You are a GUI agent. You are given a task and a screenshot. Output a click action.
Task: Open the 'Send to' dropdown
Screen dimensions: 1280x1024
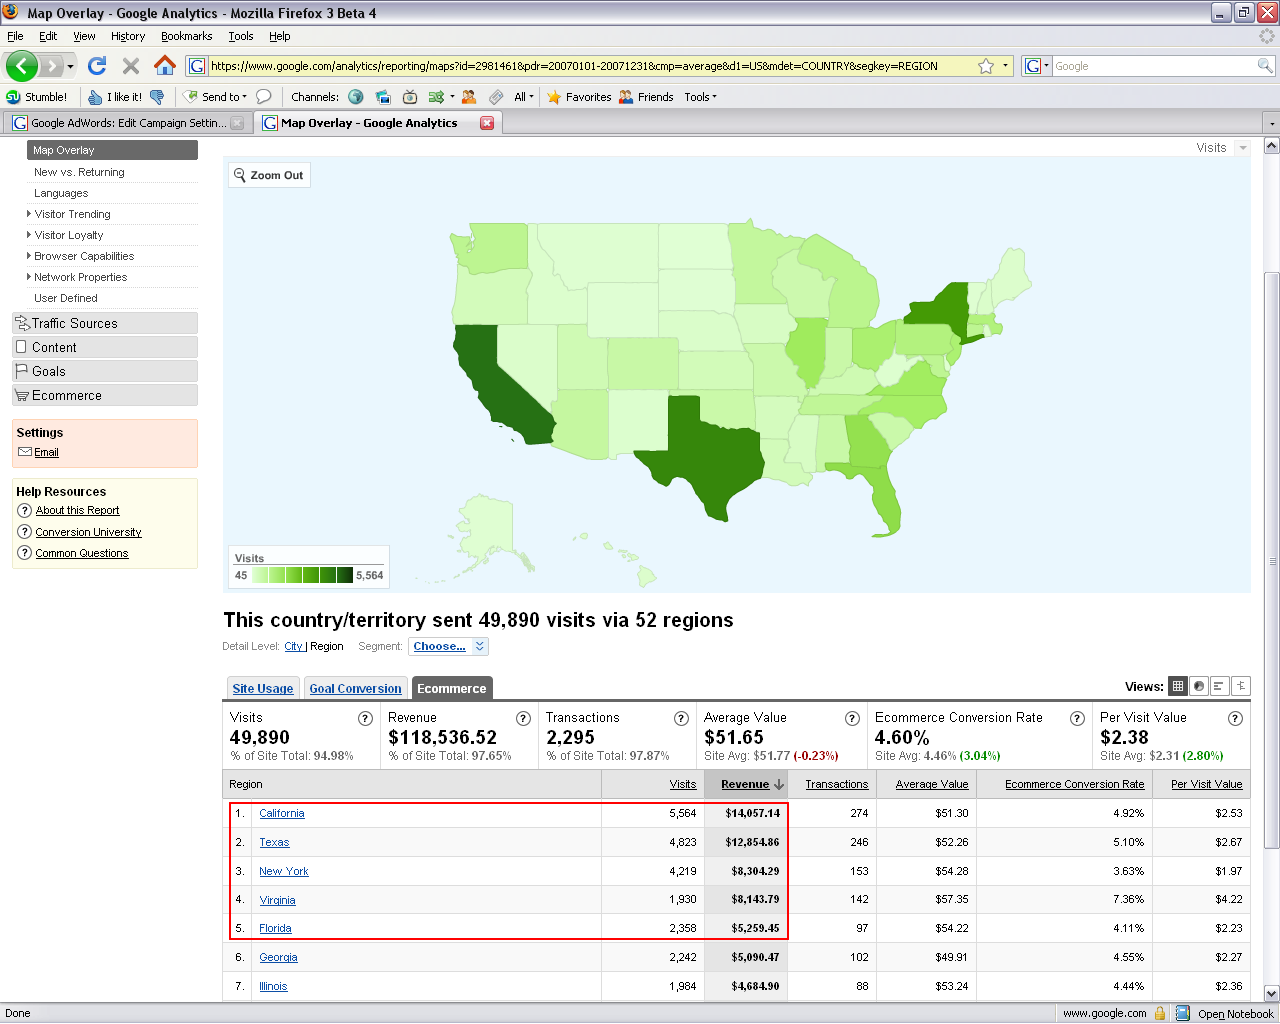(215, 97)
